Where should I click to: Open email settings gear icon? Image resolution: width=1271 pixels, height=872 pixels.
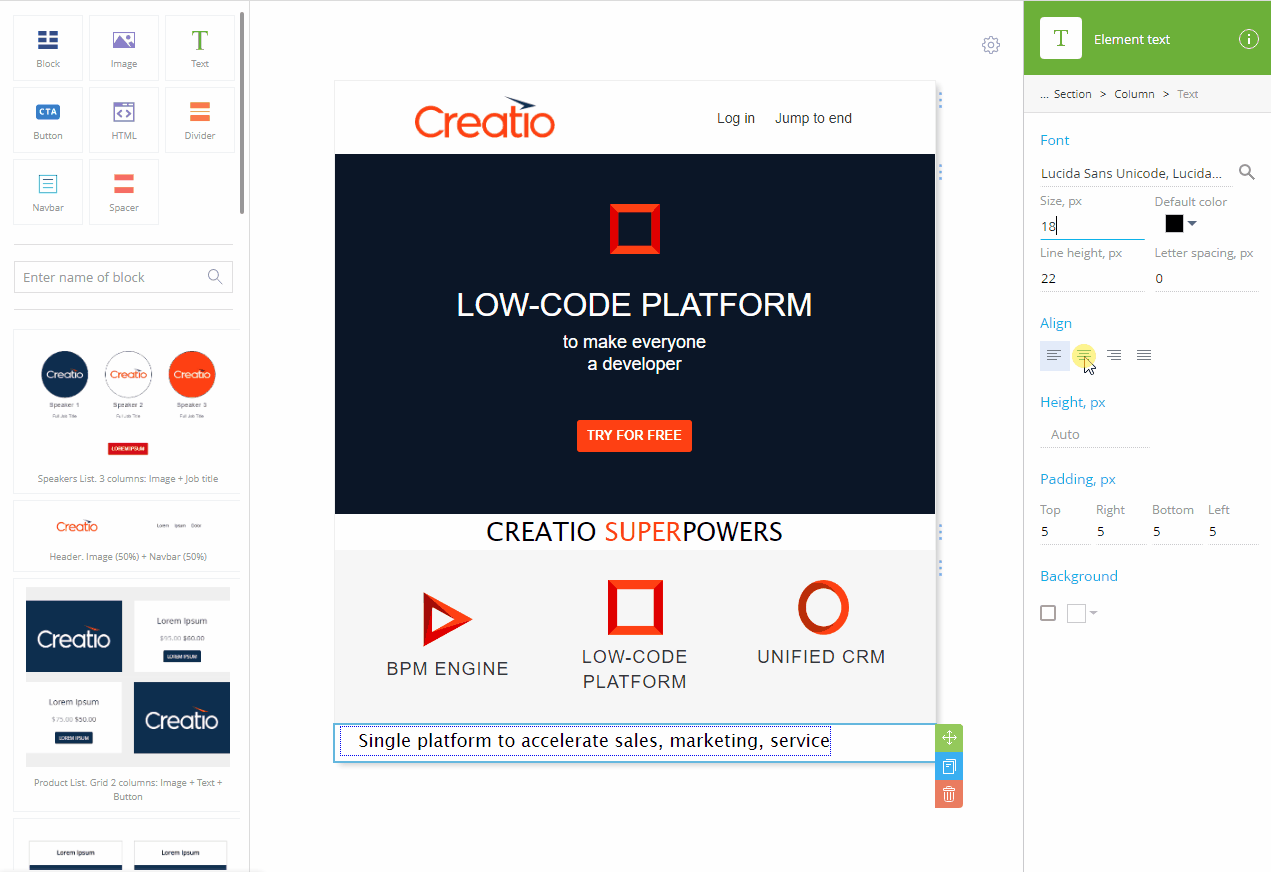click(991, 45)
